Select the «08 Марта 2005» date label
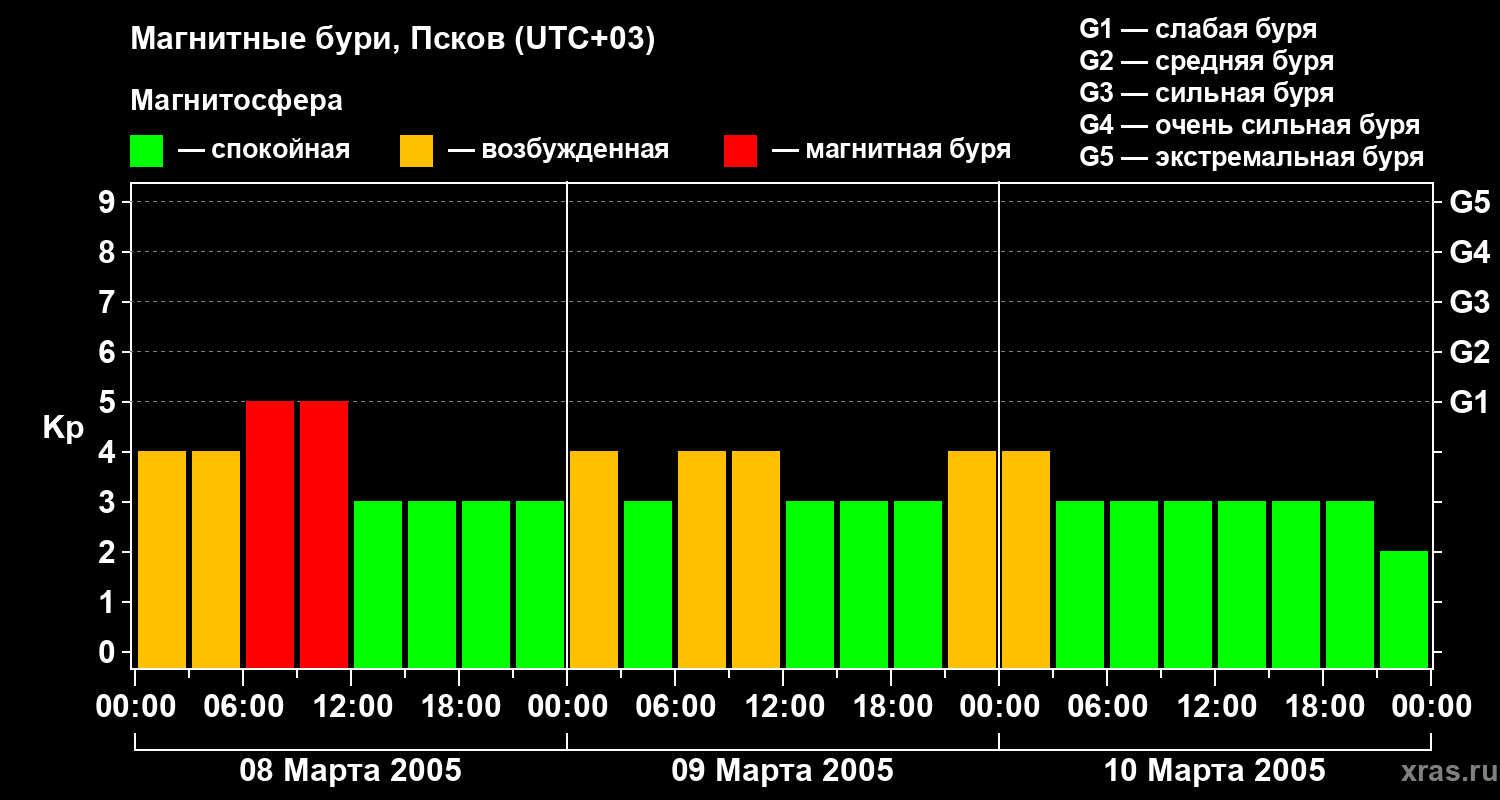The height and width of the screenshot is (800, 1500). click(350, 771)
